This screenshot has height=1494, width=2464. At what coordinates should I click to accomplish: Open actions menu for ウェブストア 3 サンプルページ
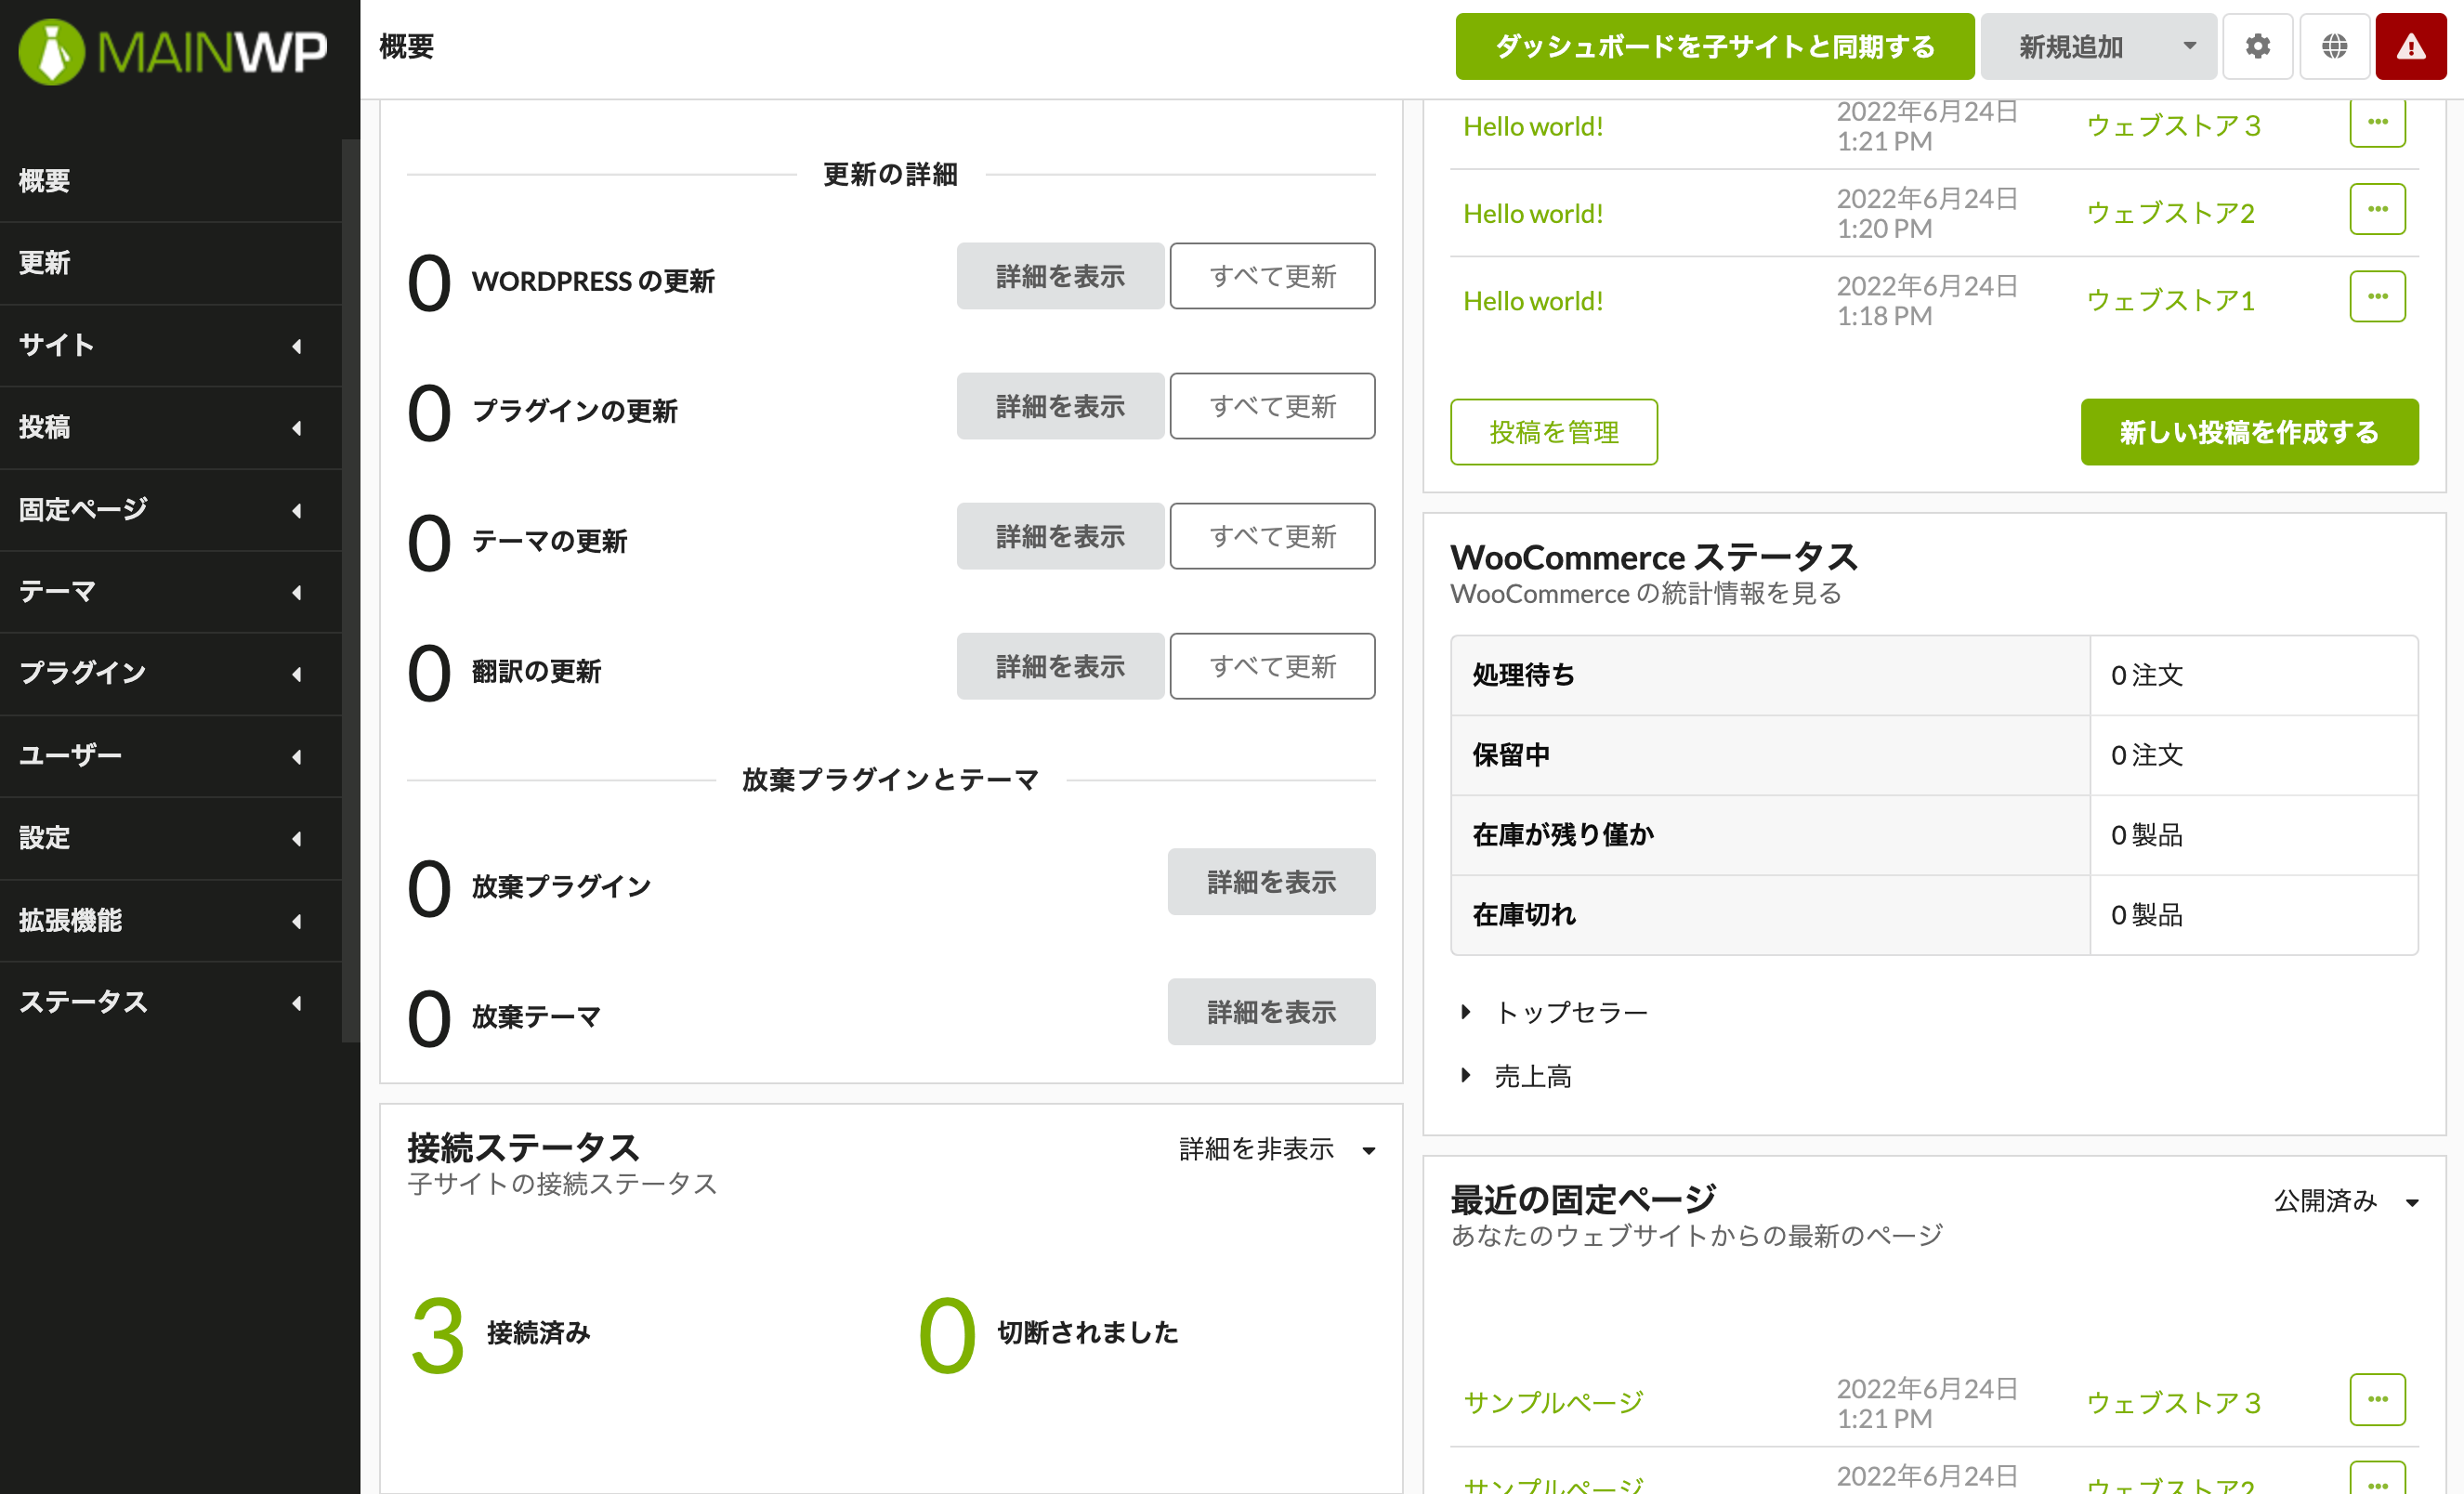(x=2377, y=1399)
